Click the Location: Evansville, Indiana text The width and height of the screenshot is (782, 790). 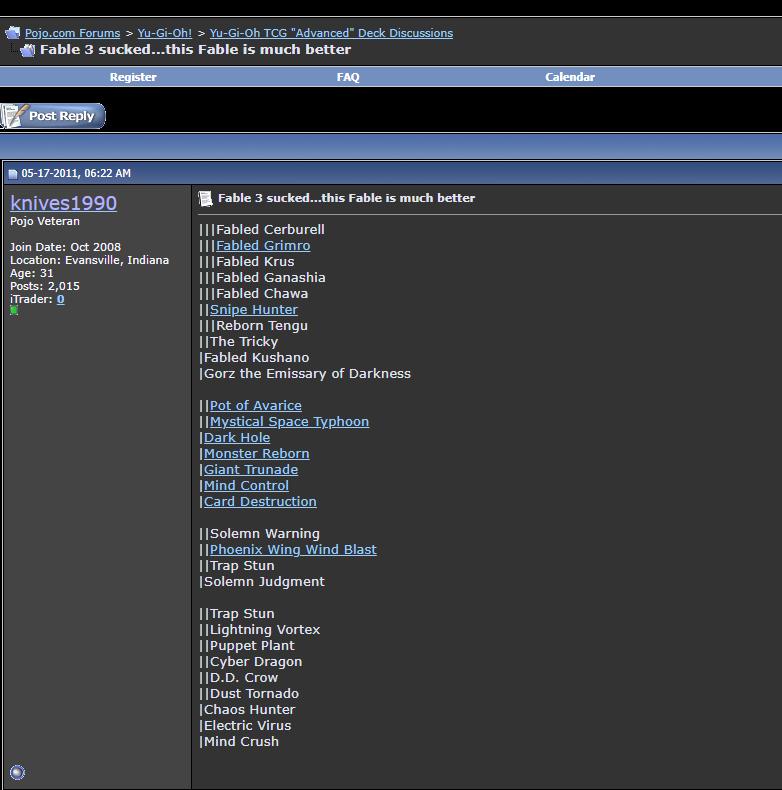[90, 260]
